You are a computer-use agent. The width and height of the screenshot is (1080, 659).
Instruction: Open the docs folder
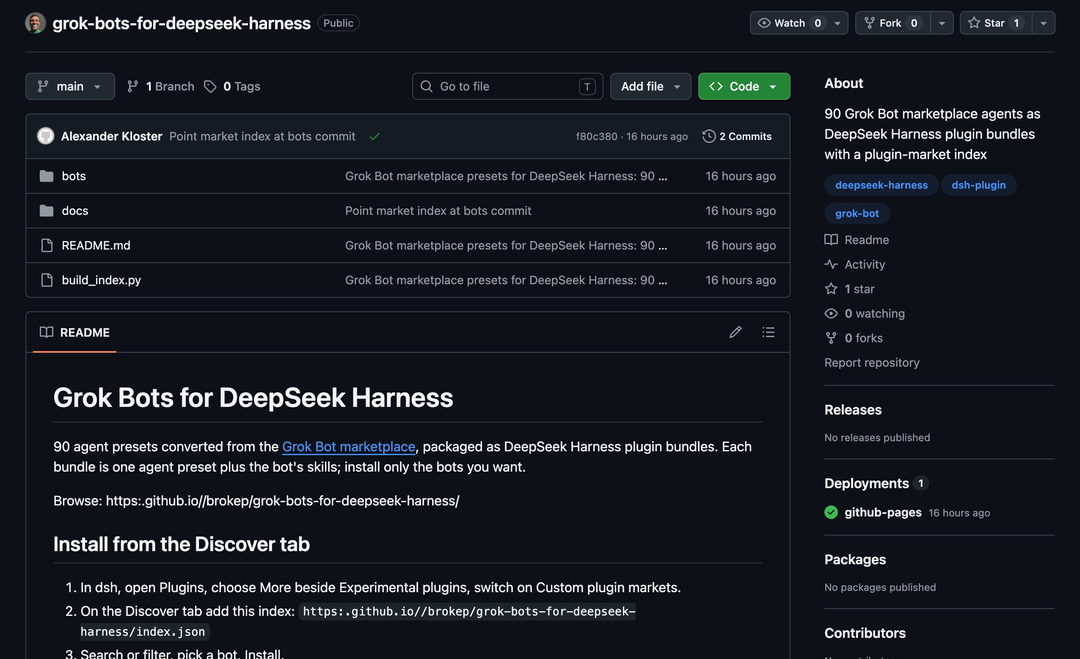75,211
